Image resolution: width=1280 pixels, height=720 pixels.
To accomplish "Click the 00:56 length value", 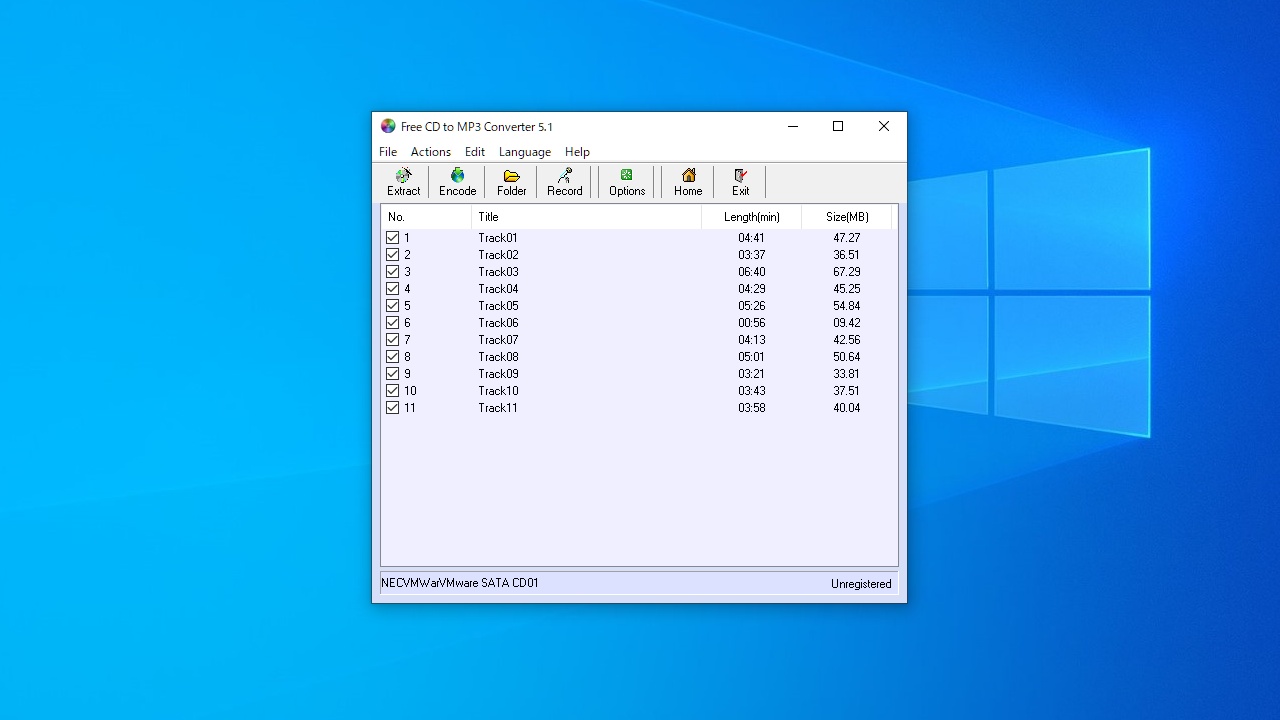I will pyautogui.click(x=751, y=323).
